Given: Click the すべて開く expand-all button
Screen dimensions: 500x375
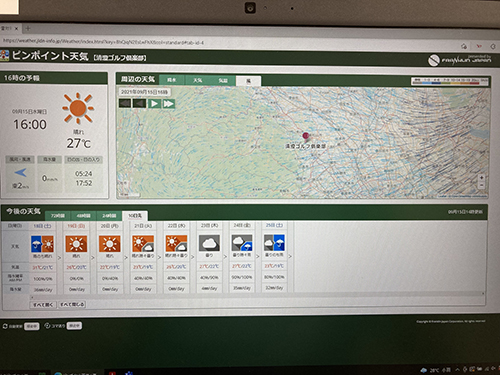Looking at the screenshot, I should coord(43,305).
